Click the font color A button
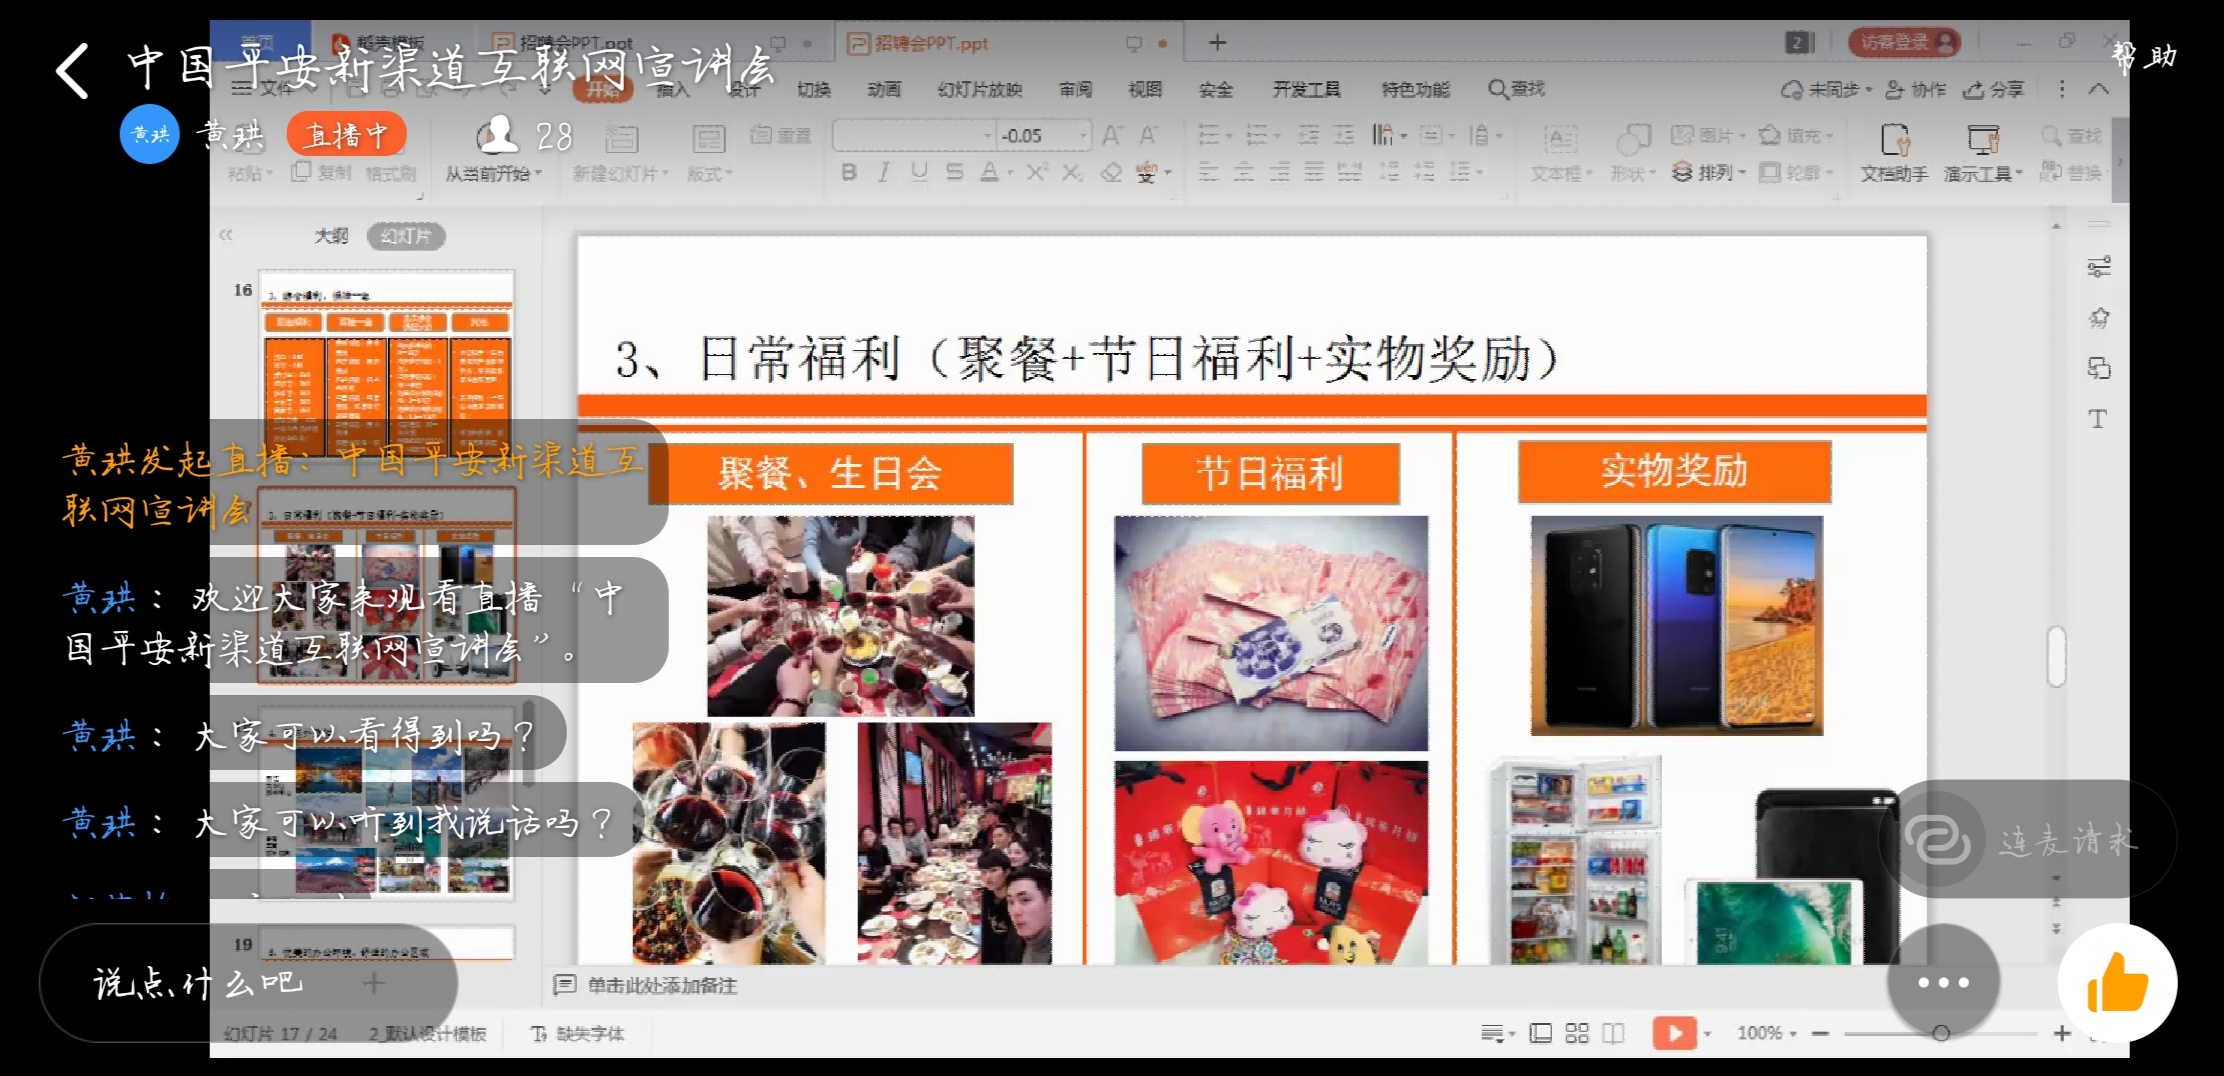Screen dimensions: 2224x1076 click(x=989, y=173)
